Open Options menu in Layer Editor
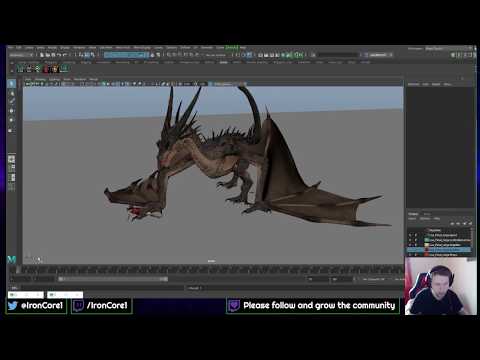The image size is (480, 360). 425,219
